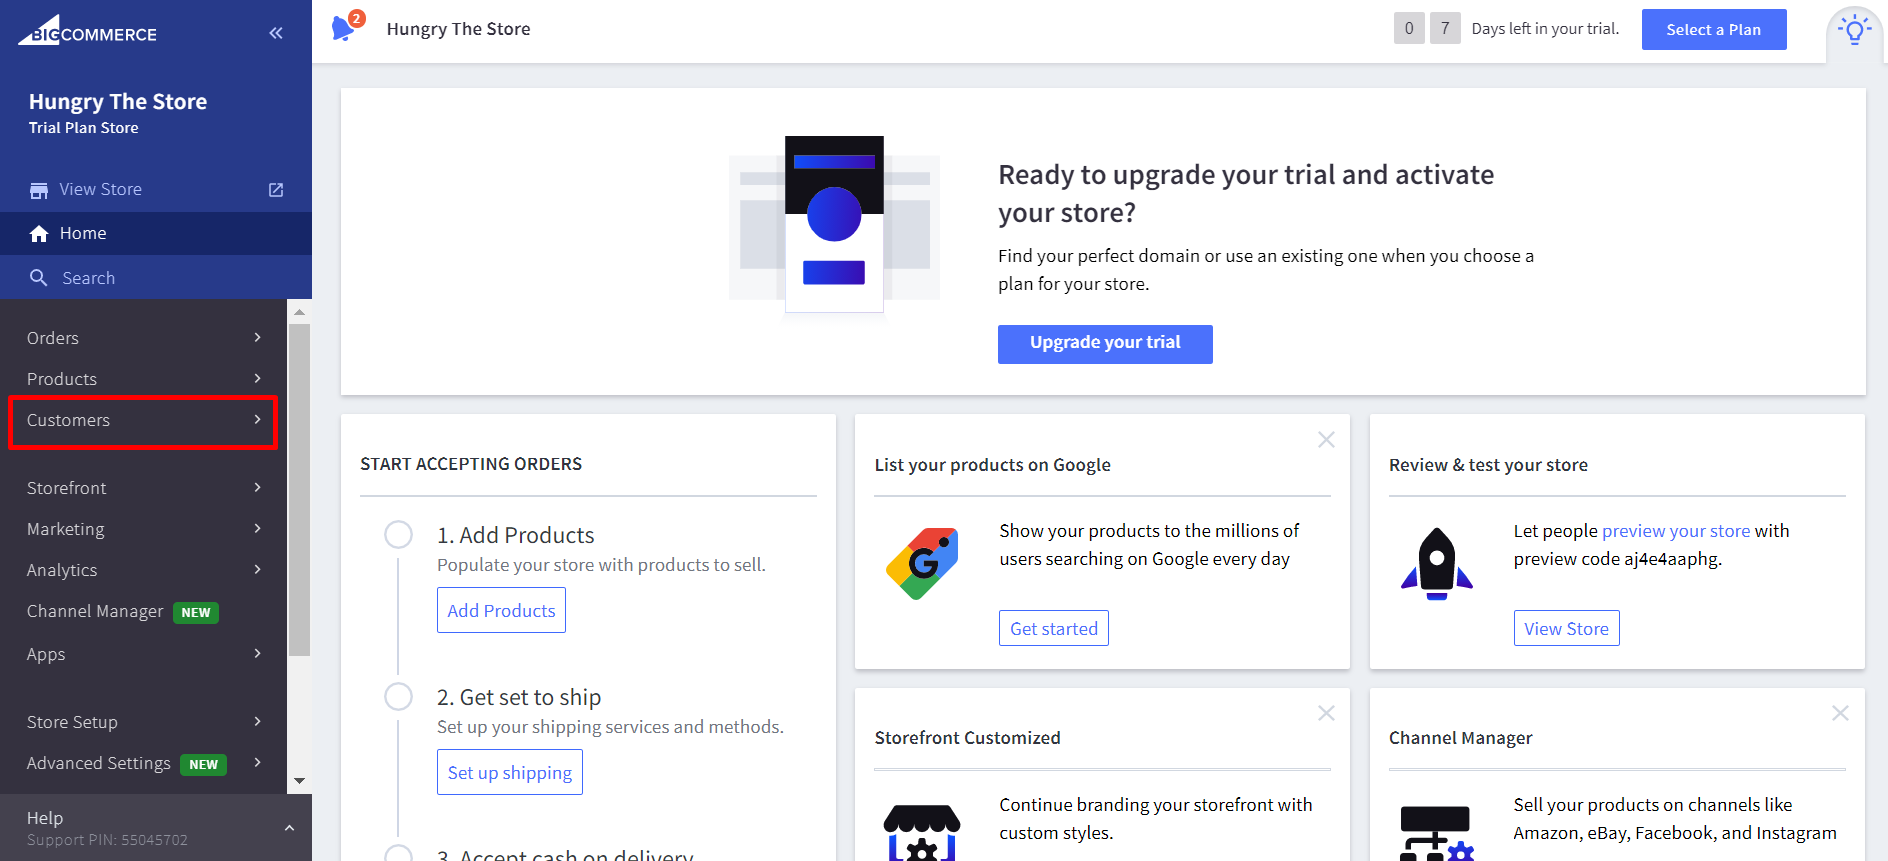Expand the Orders menu
The height and width of the screenshot is (861, 1888).
tap(143, 338)
